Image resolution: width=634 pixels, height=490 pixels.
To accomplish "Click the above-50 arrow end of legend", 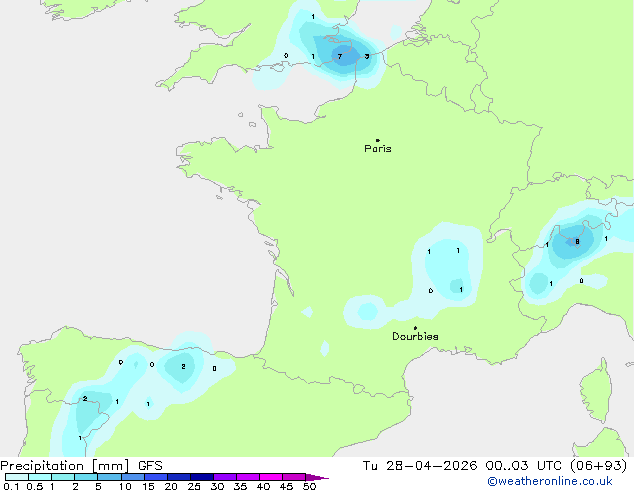I will [317, 477].
